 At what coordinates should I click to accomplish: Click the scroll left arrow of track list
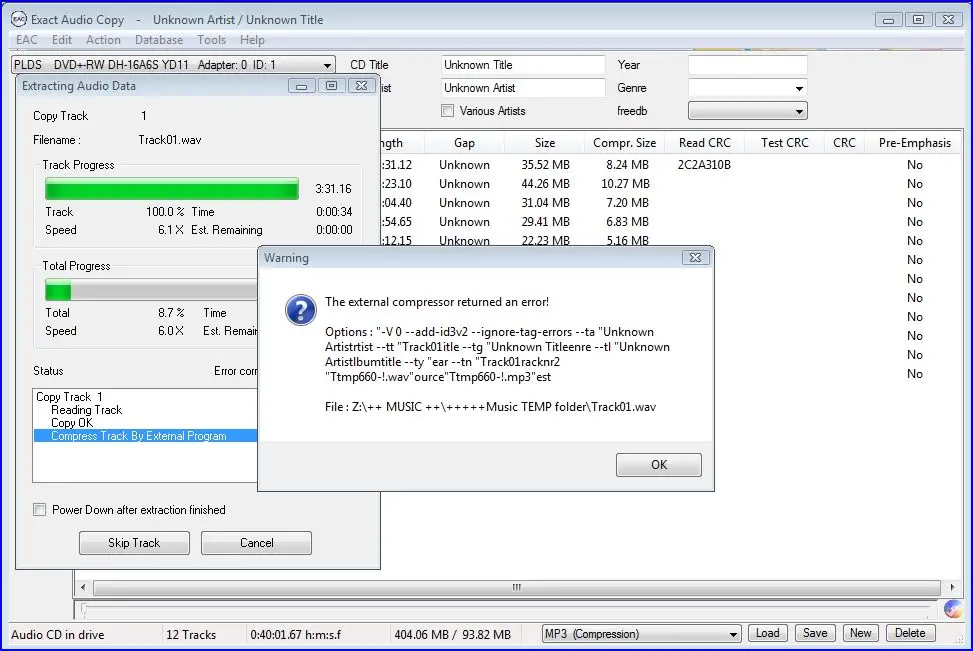coord(83,587)
